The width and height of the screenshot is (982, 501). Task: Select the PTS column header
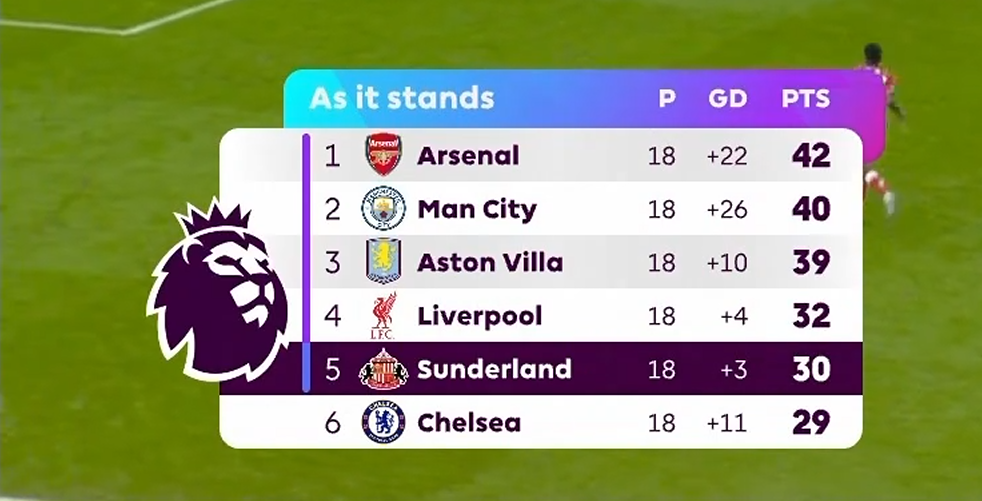(805, 98)
